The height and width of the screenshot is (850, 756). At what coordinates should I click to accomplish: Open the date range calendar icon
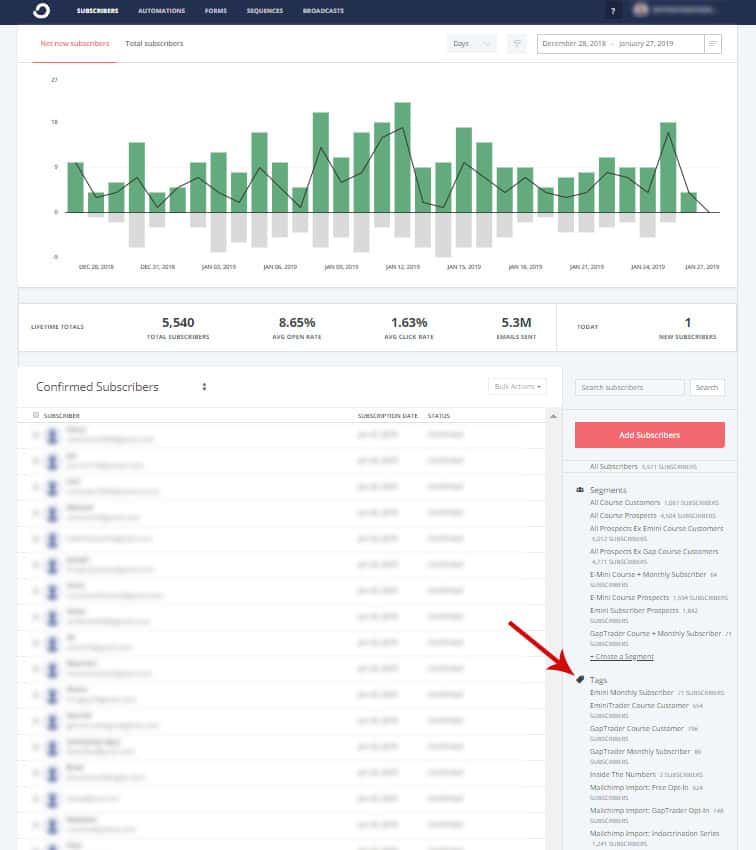tap(712, 44)
